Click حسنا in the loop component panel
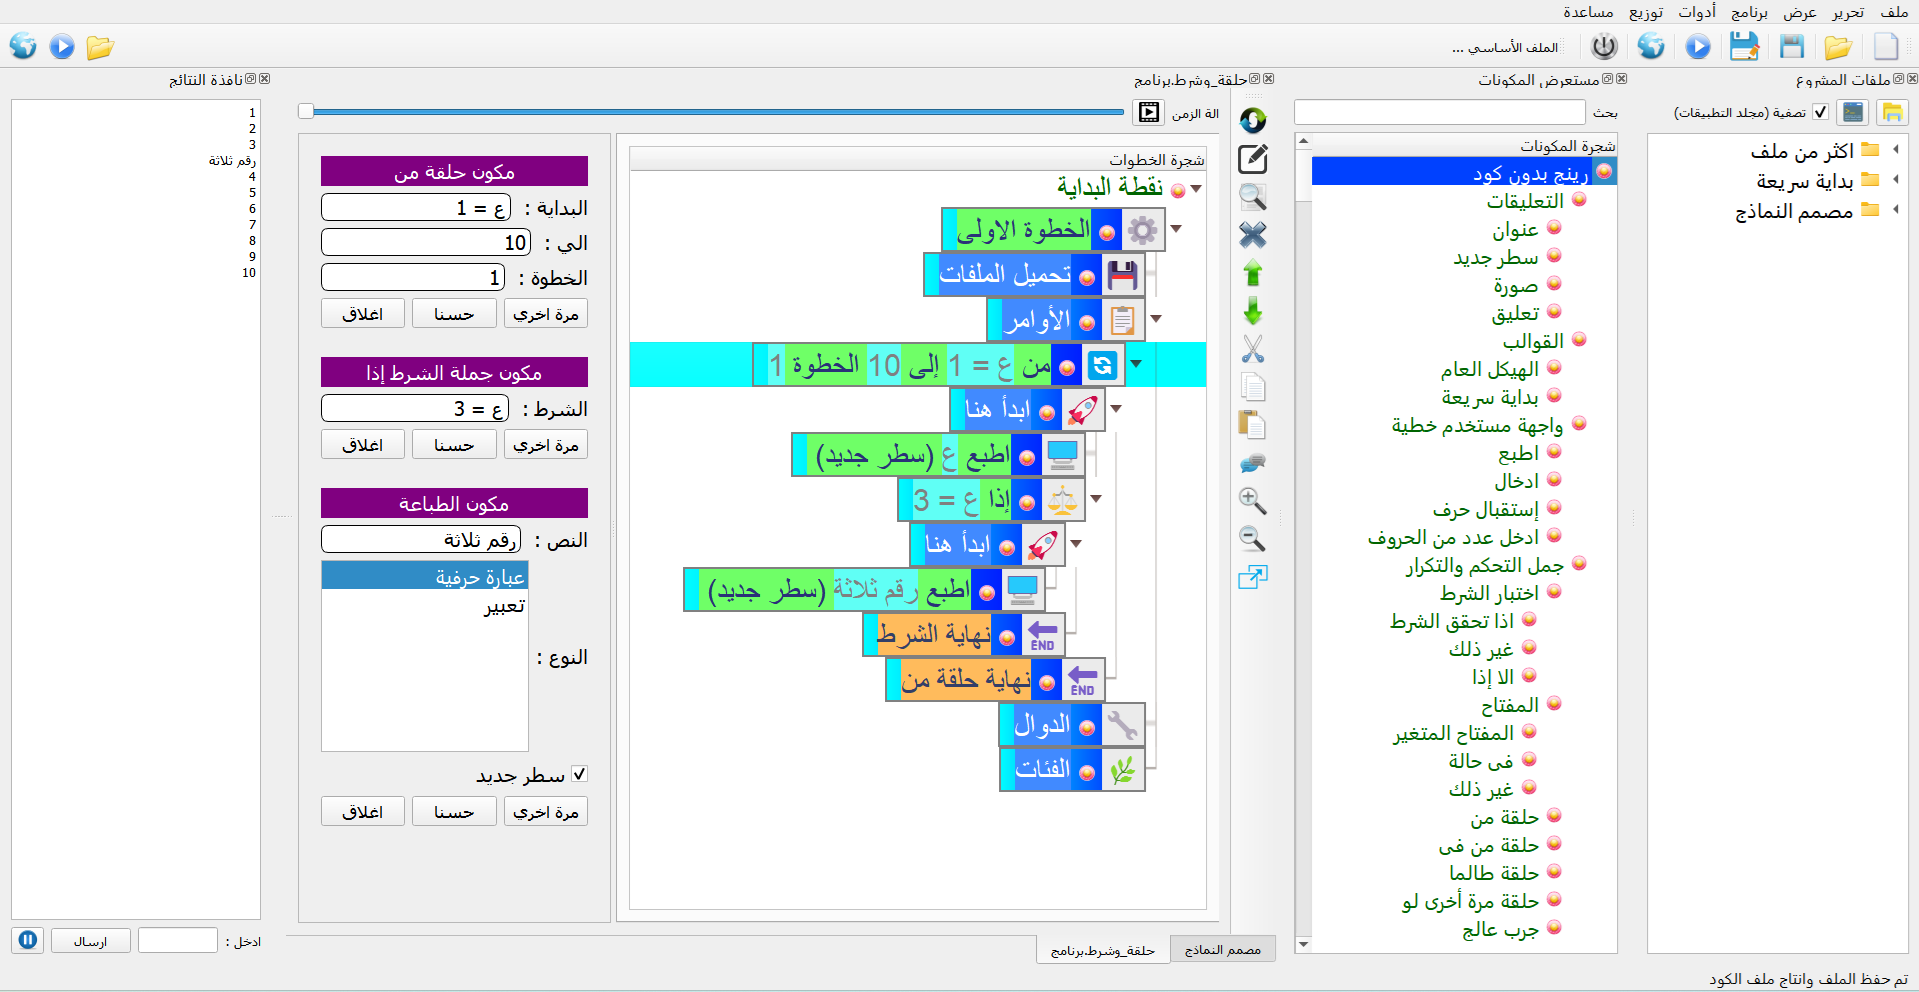 (454, 313)
